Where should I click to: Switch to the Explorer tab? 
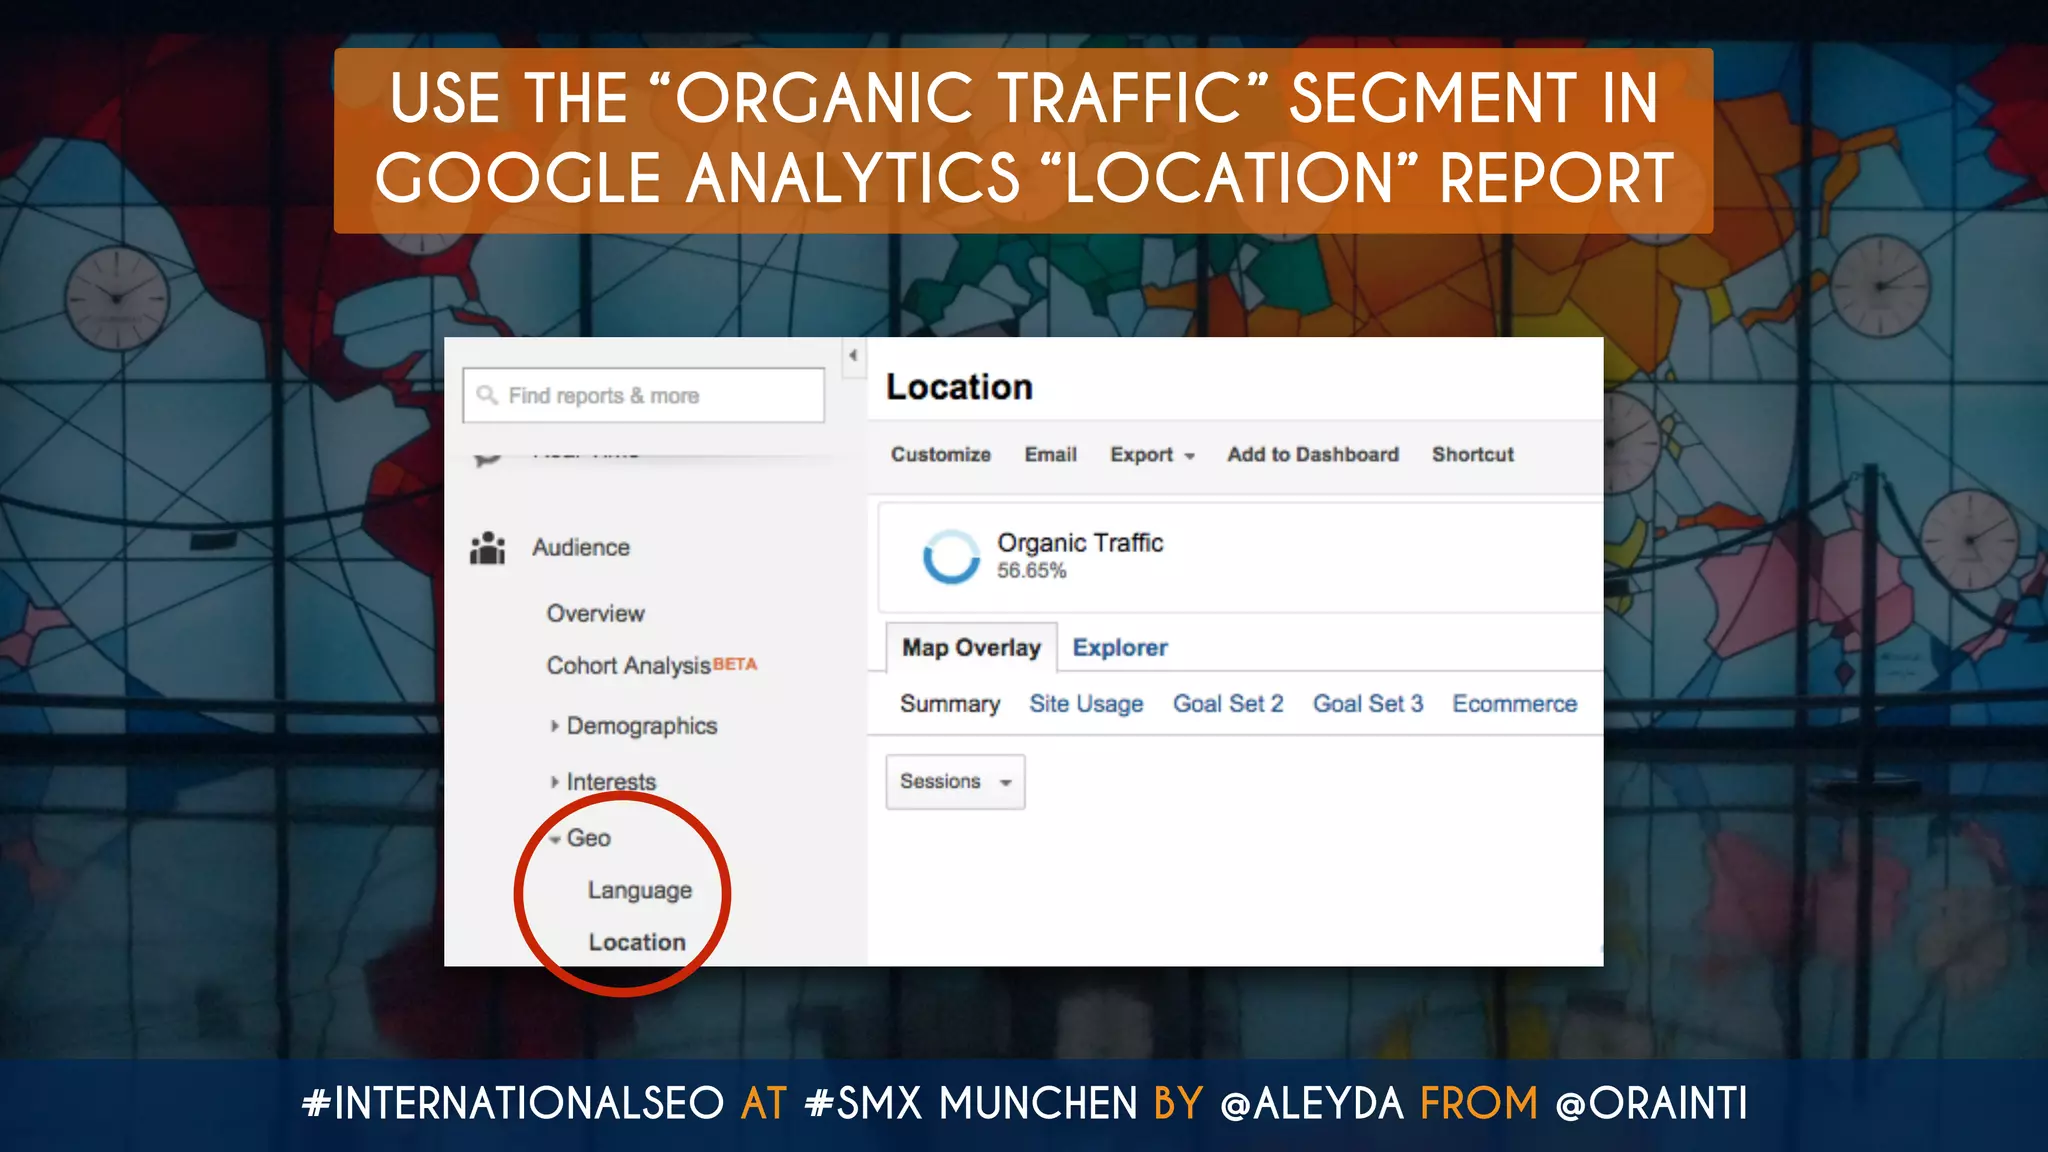pos(1120,648)
